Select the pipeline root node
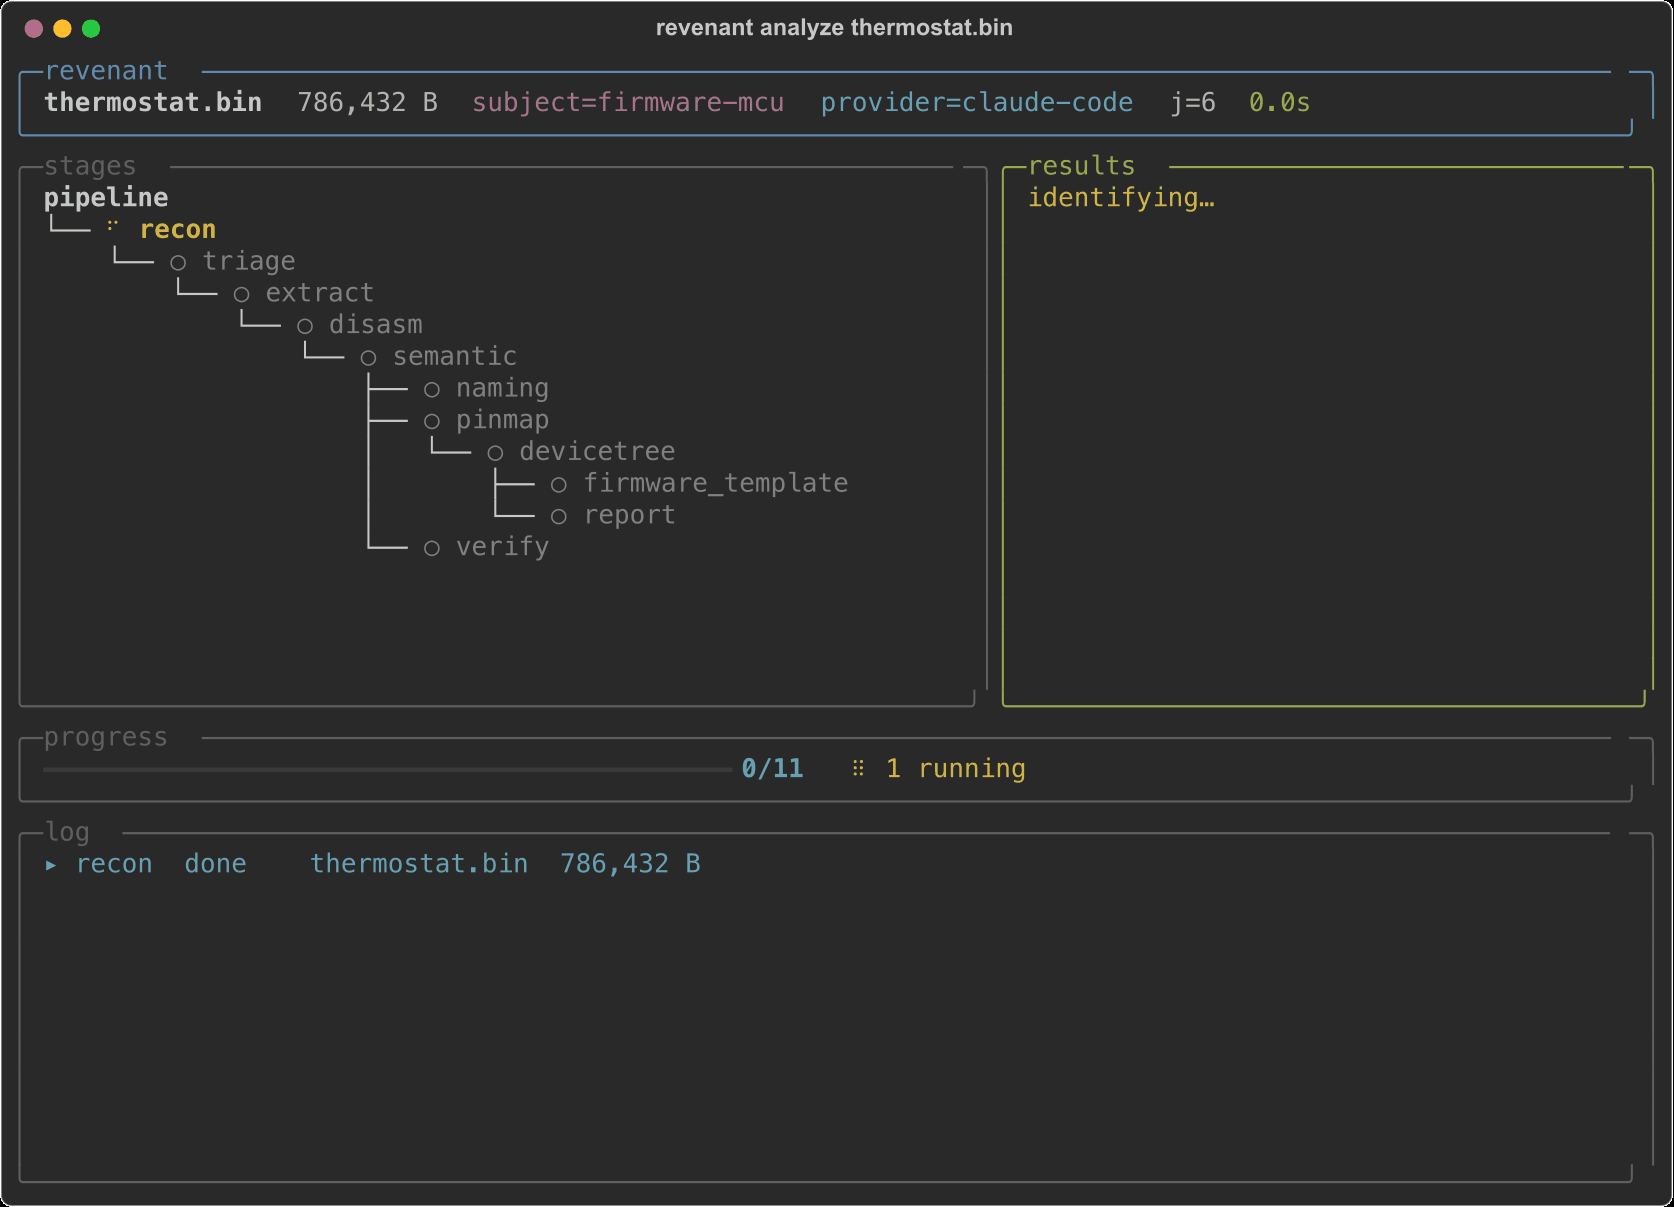Screen dimensions: 1674x1207 [106, 197]
